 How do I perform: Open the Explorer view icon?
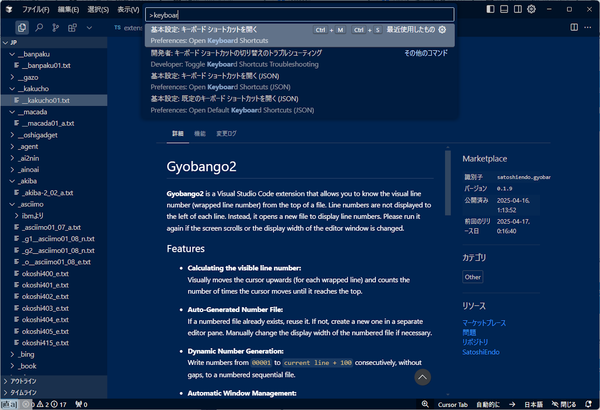coord(22,28)
